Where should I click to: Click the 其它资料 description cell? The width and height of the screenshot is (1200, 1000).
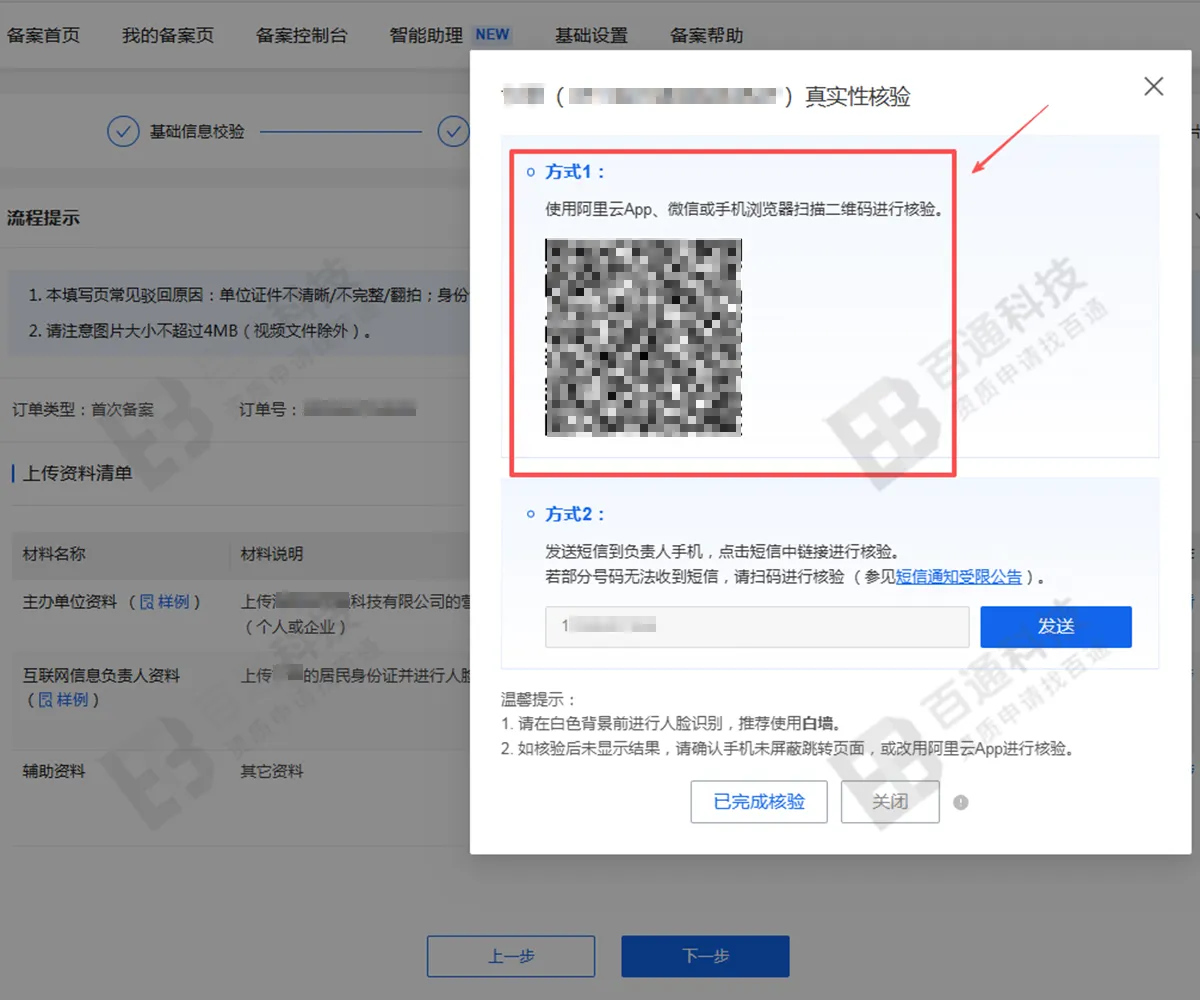(x=272, y=771)
